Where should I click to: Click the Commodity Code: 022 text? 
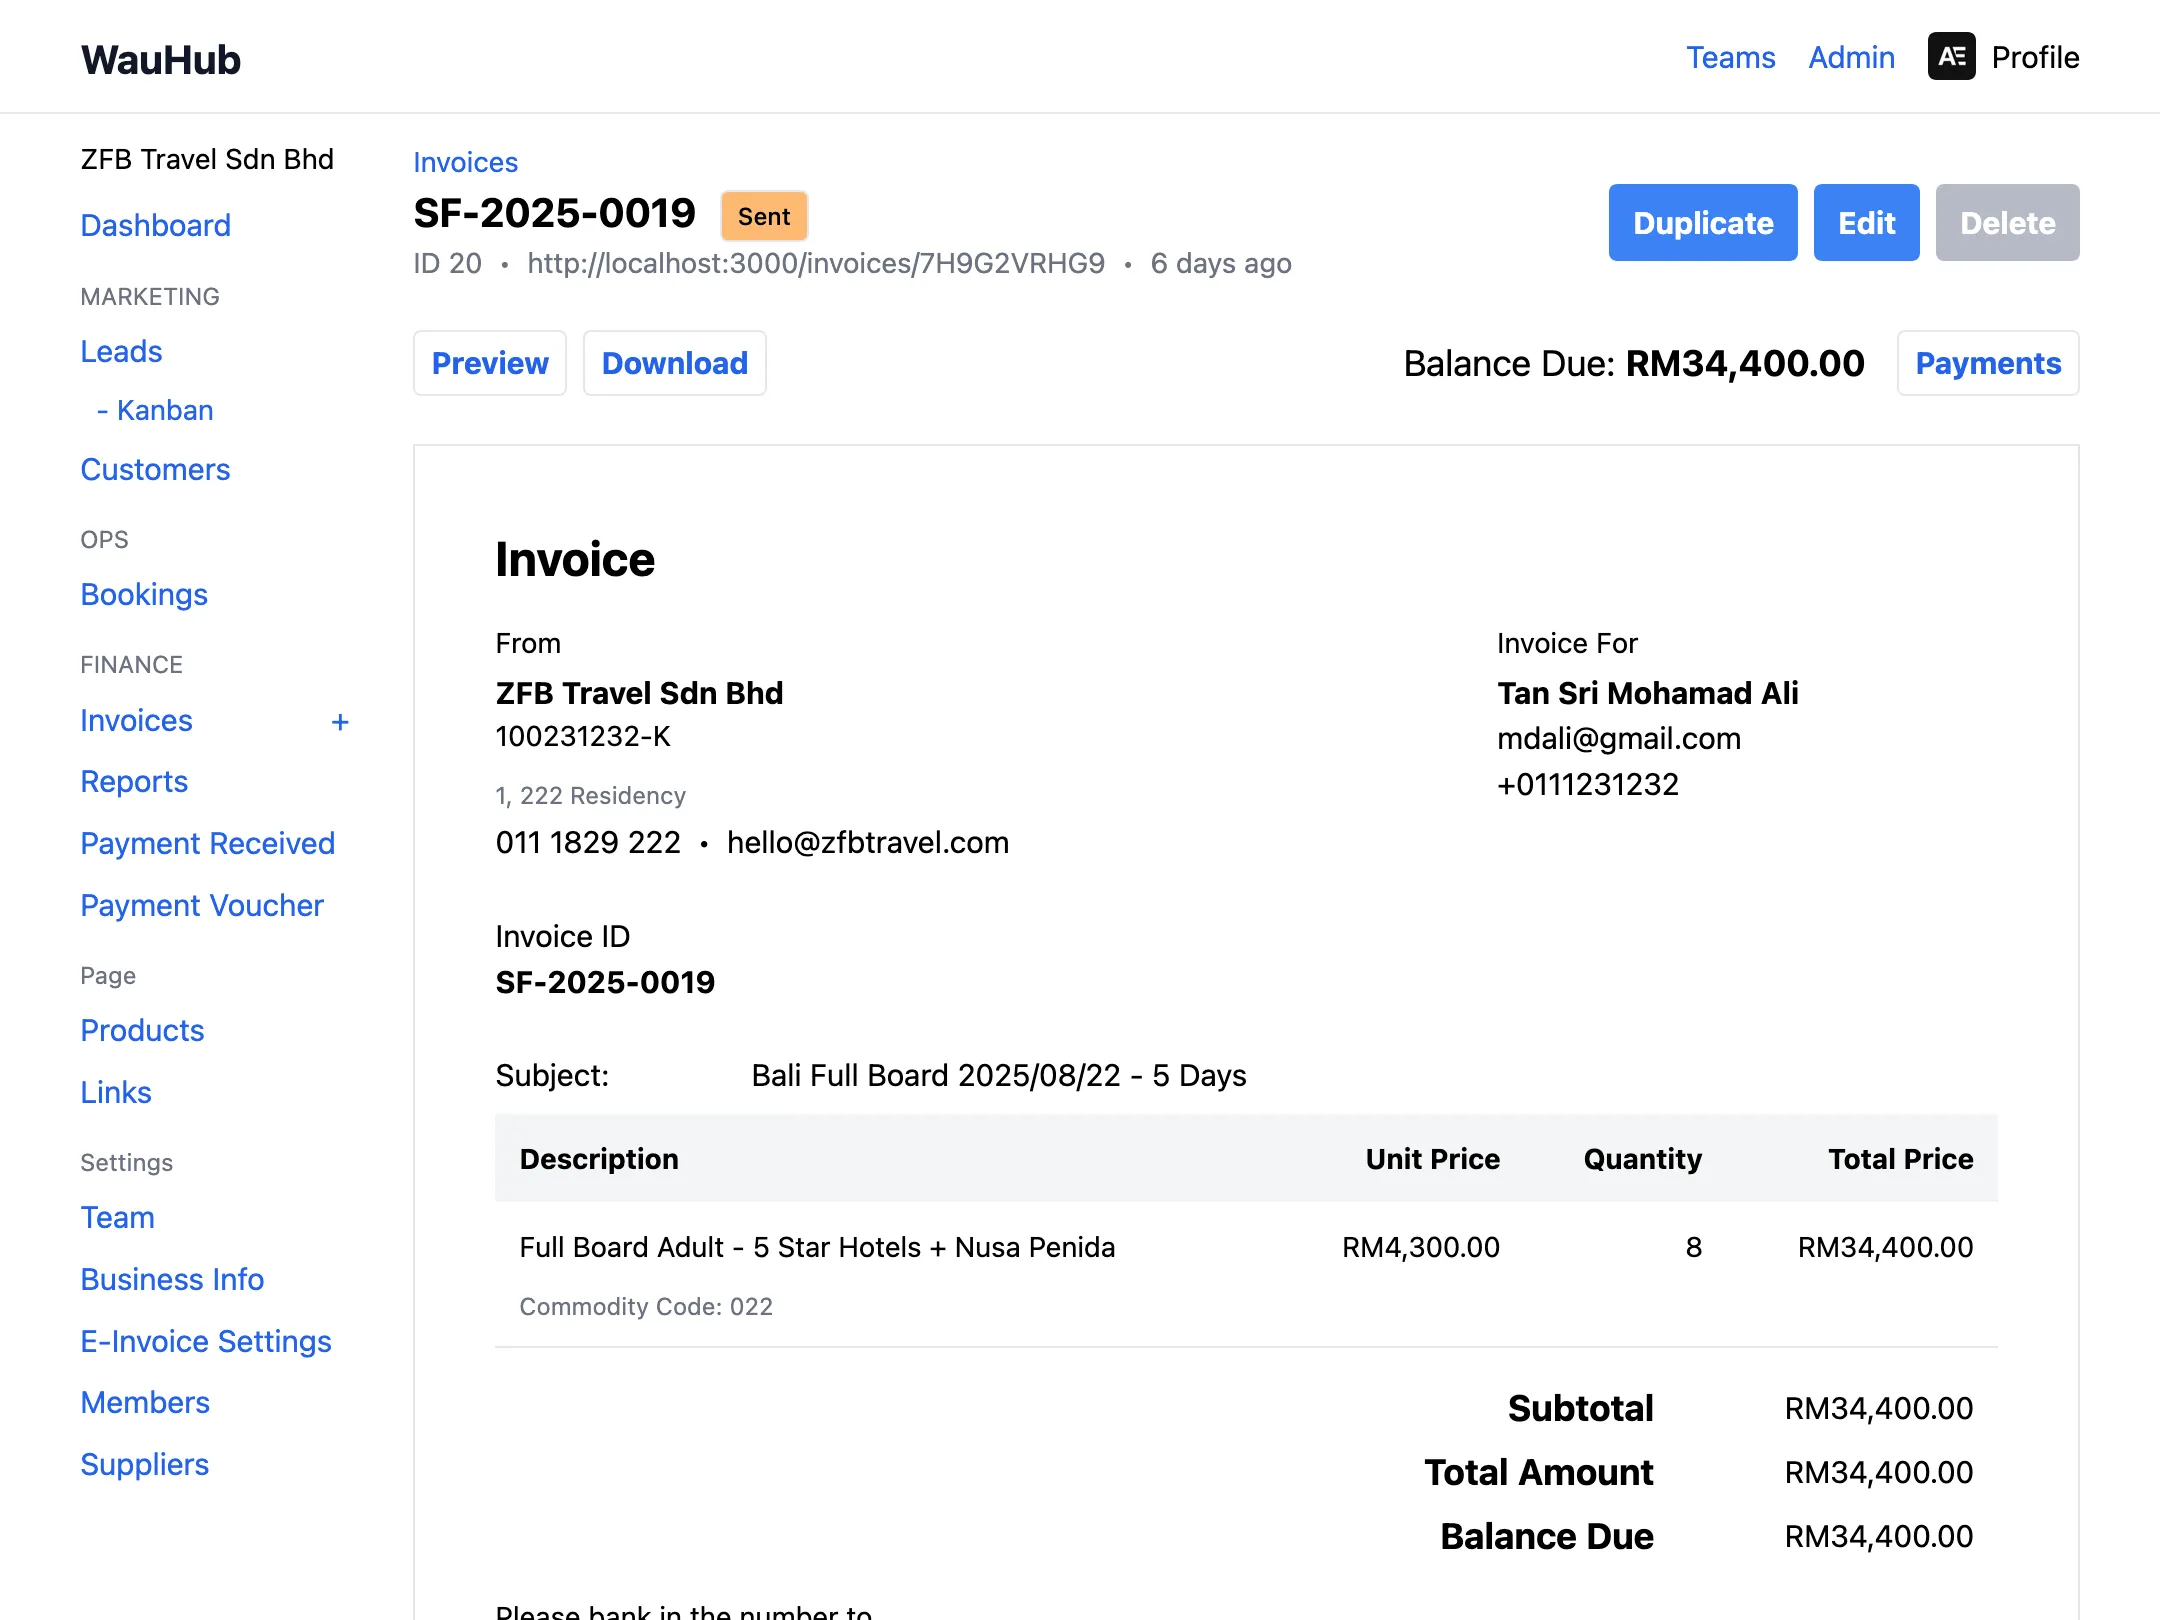[x=646, y=1306]
